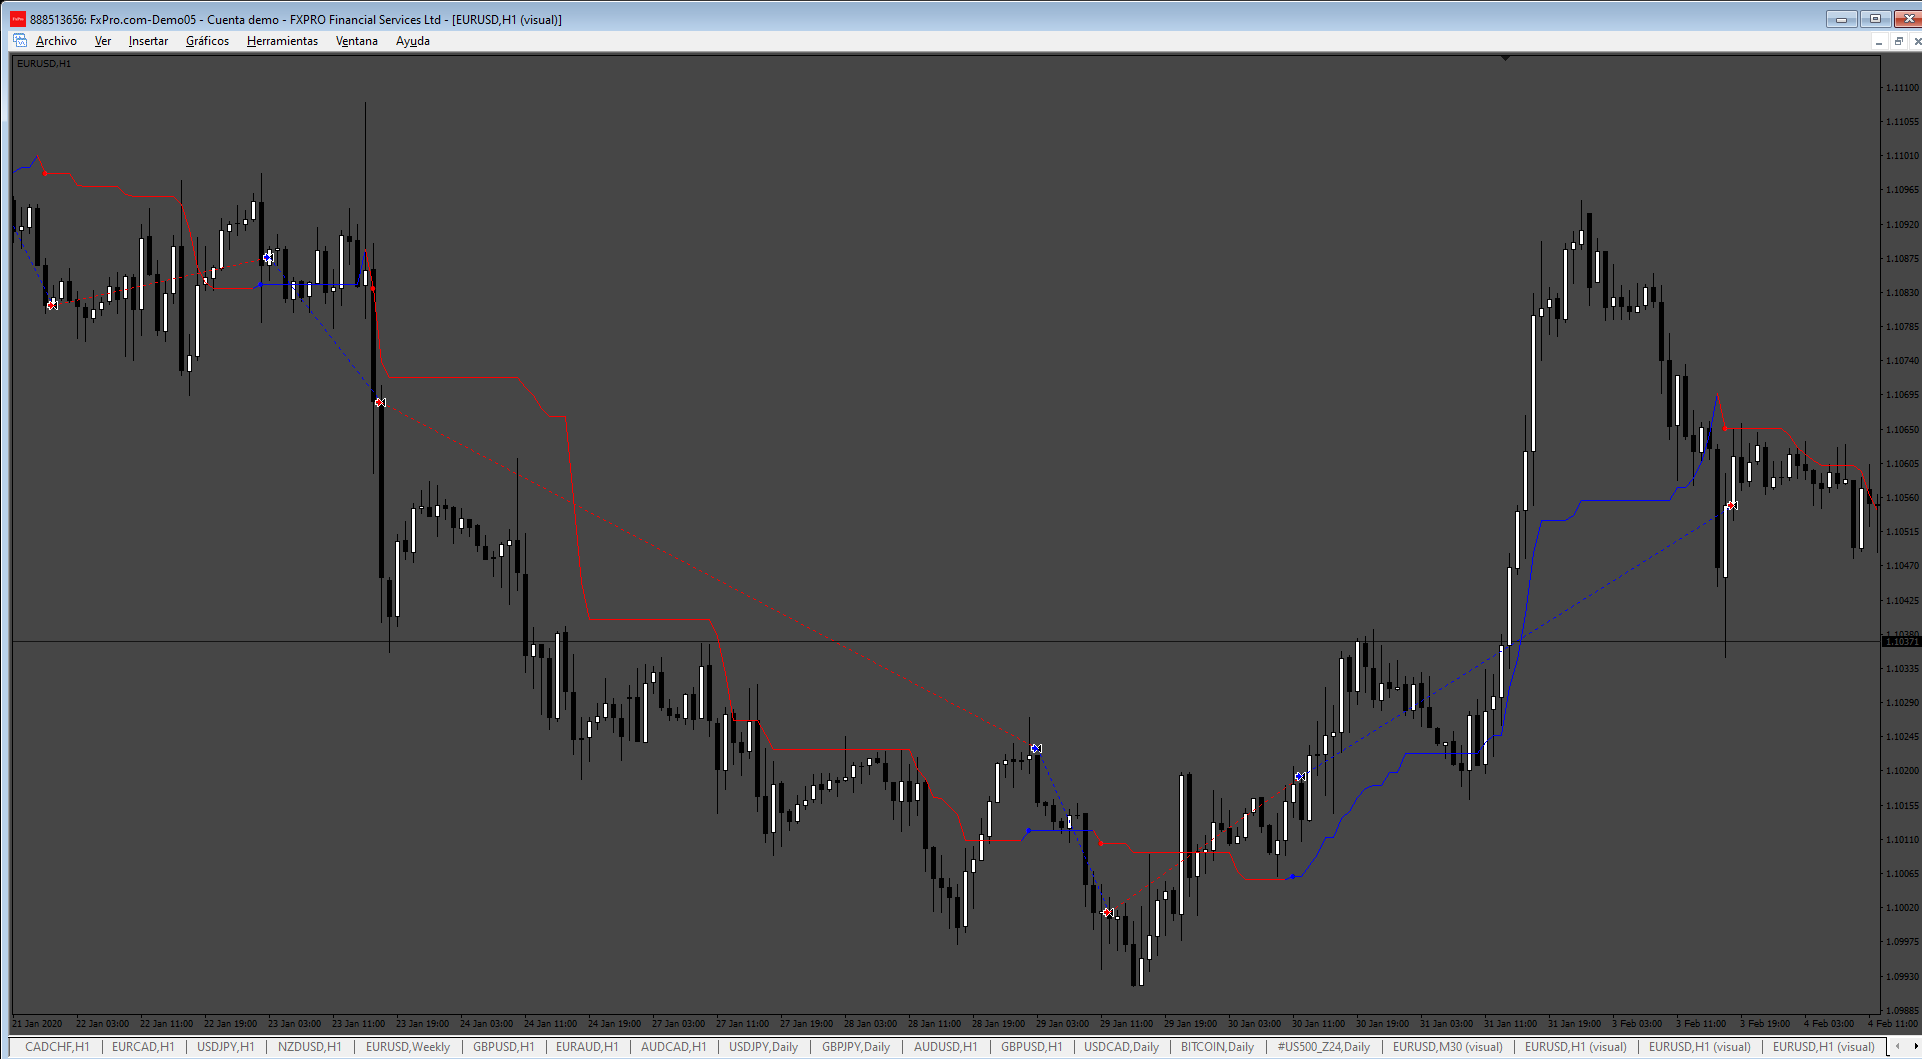Minimize the inner EURUSD chart window
The image size is (1922, 1059).
point(1878,41)
